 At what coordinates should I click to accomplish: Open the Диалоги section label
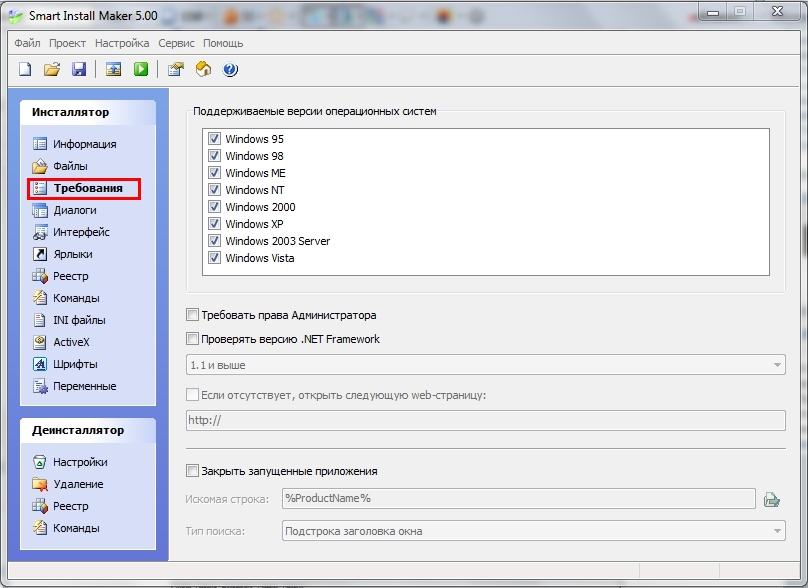click(x=75, y=210)
